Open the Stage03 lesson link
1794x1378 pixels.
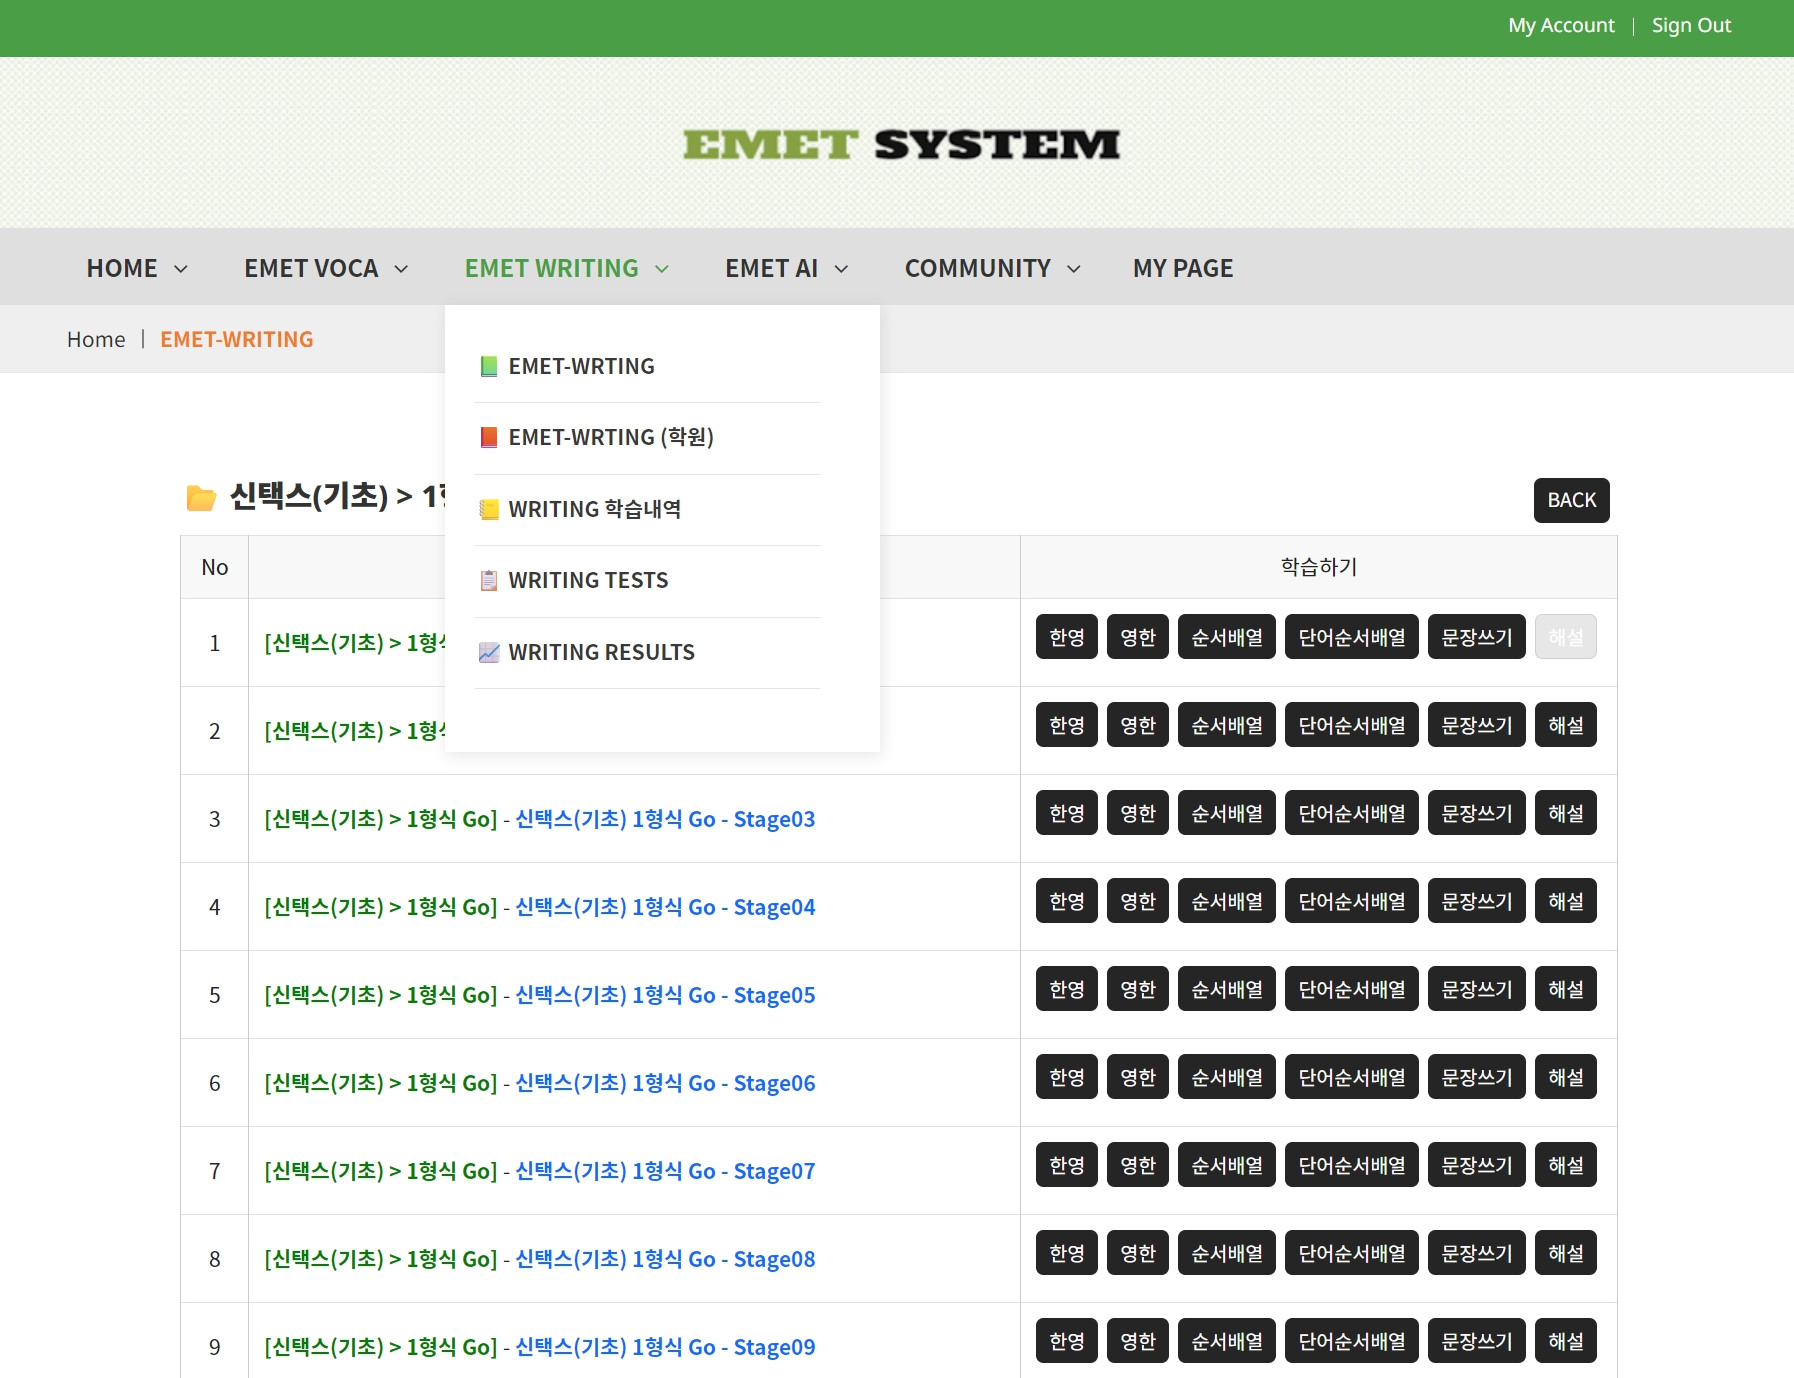665,819
